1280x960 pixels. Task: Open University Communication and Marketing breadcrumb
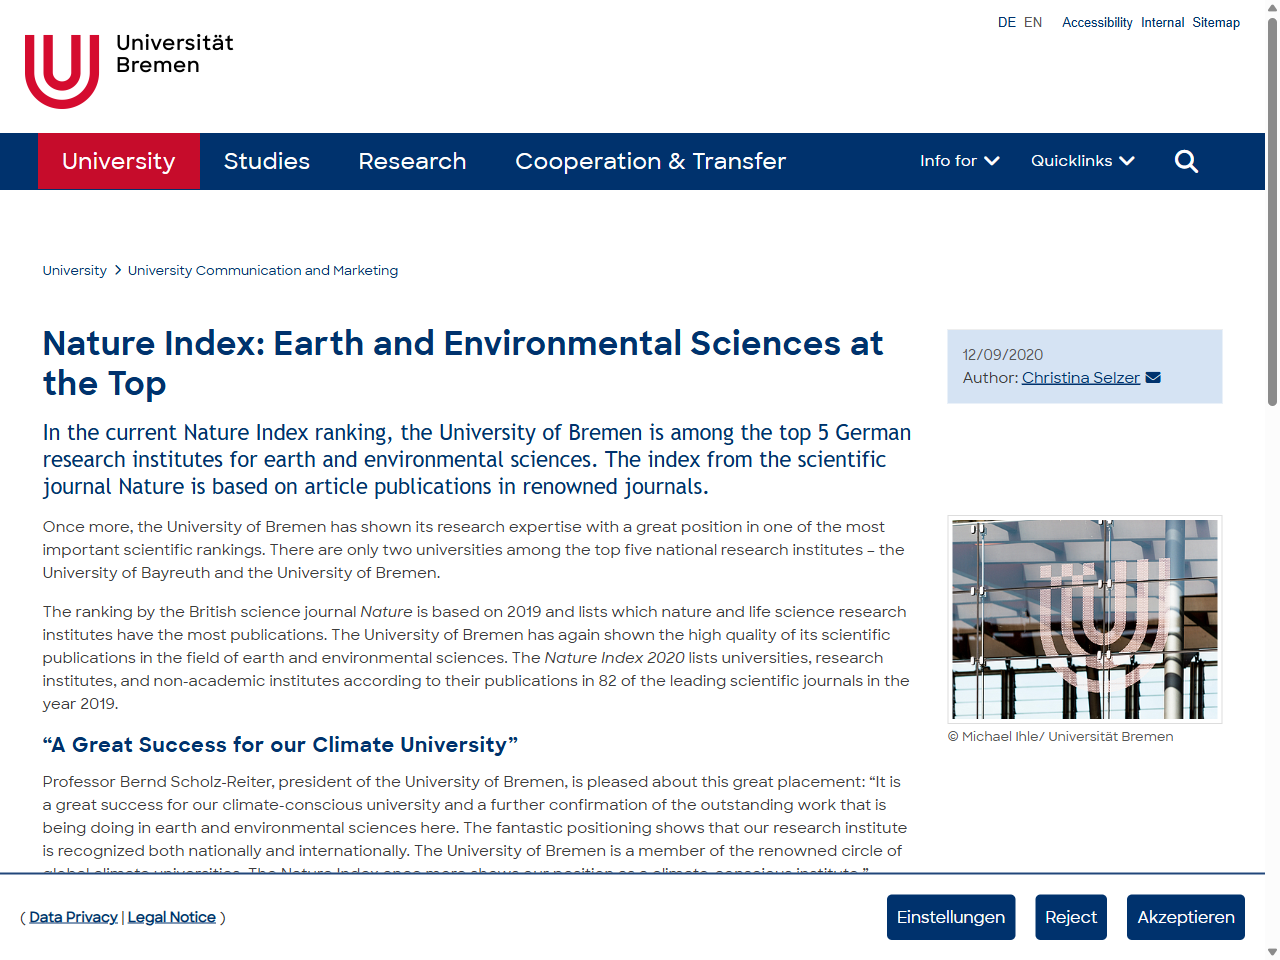(263, 270)
